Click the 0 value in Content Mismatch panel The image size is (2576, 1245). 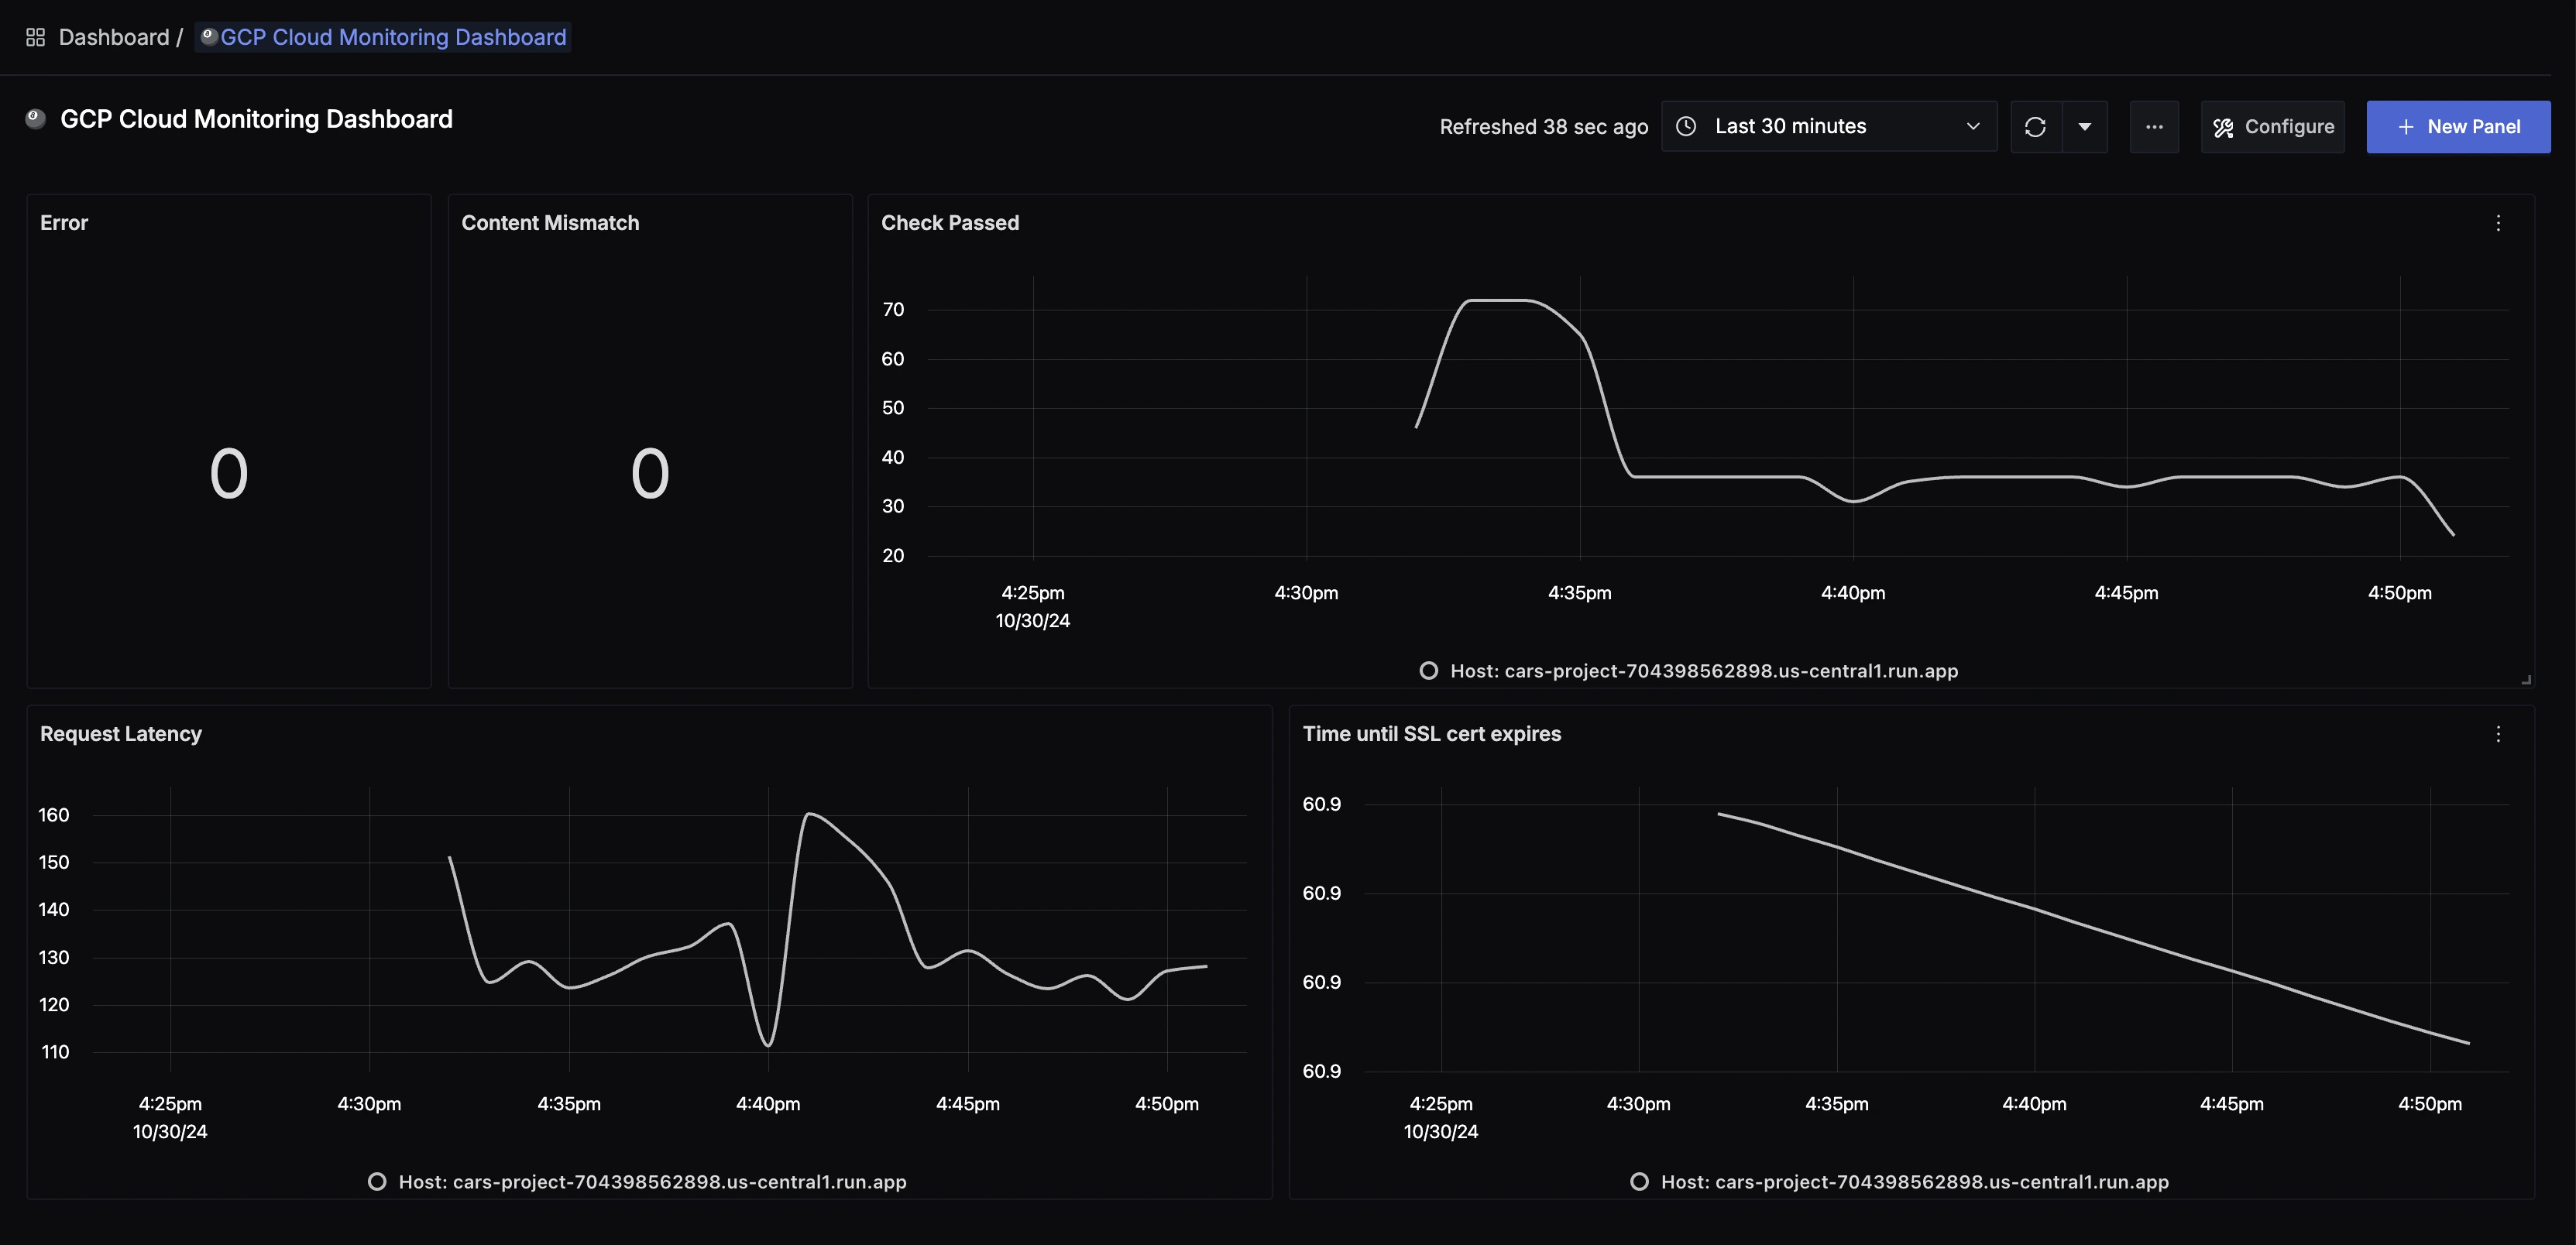(x=650, y=473)
